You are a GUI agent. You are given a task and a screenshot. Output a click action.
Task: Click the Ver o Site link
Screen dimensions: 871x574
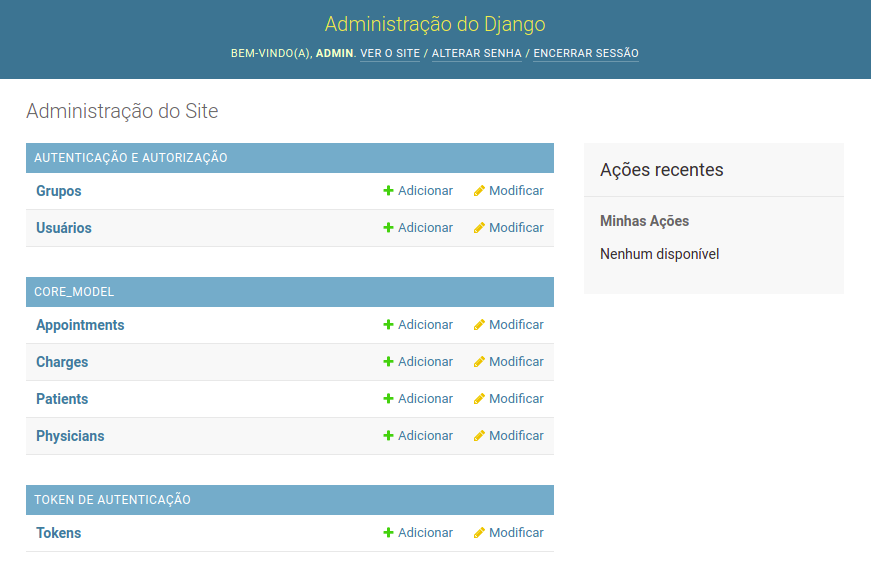(390, 53)
